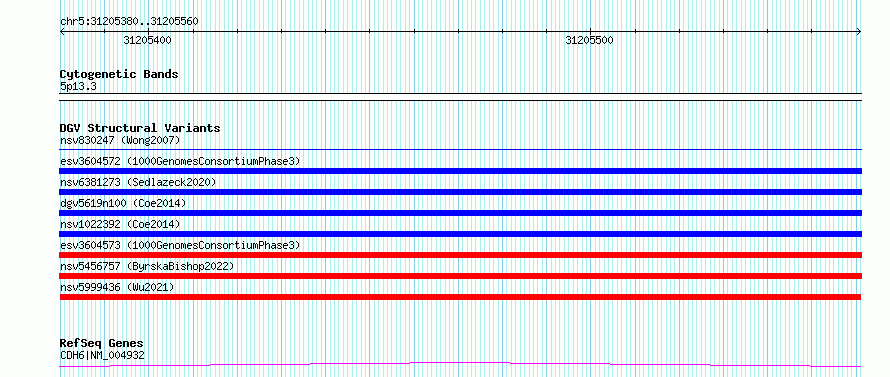Viewport: 890px width, 377px height.
Task: Click the red bar for nsv5999436
Action: click(x=460, y=297)
